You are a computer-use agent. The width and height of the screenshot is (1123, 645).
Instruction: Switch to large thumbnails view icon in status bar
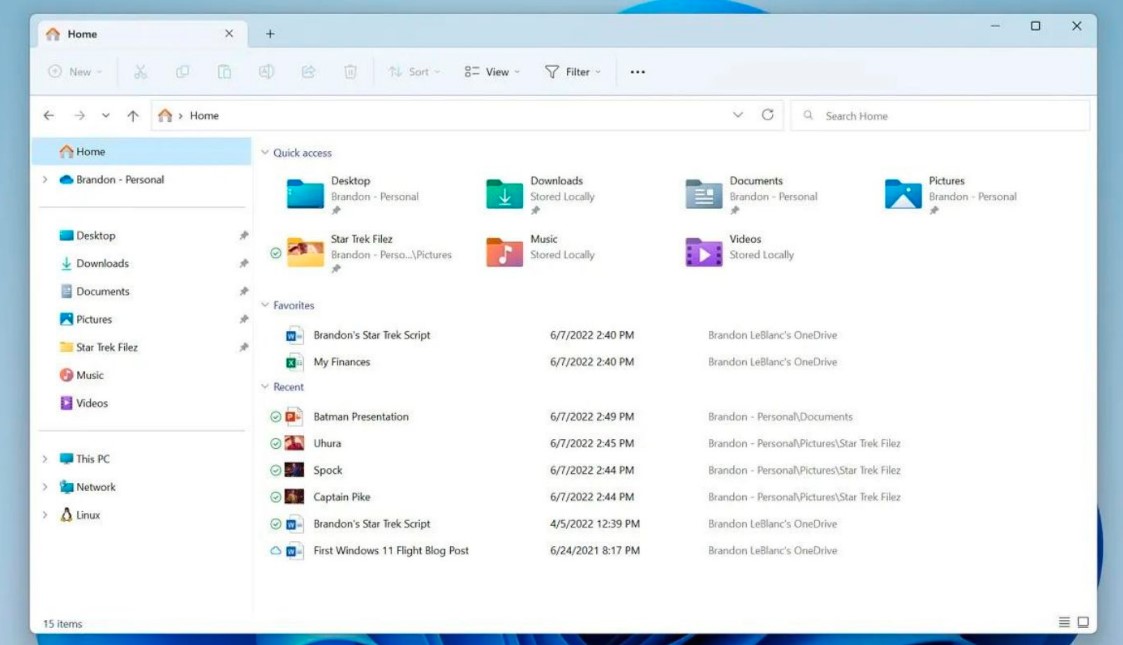pos(1083,622)
